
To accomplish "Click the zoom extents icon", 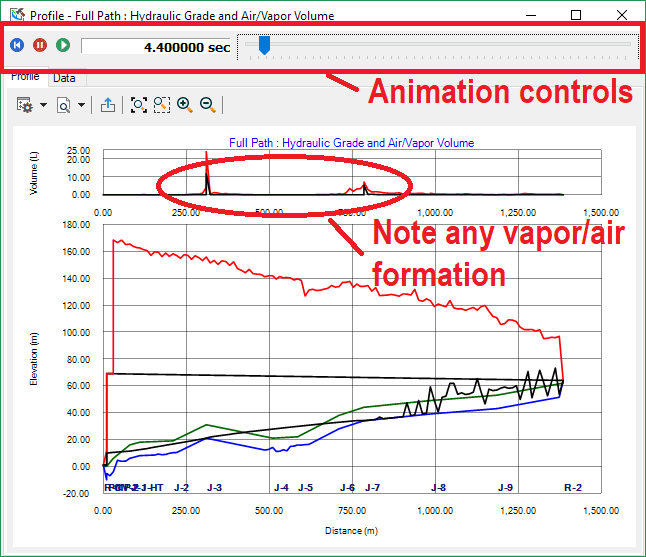I will coord(139,105).
